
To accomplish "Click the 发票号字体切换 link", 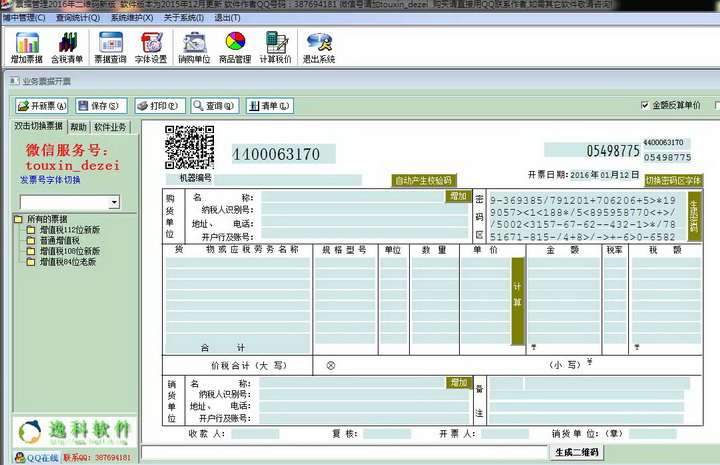I will point(50,180).
